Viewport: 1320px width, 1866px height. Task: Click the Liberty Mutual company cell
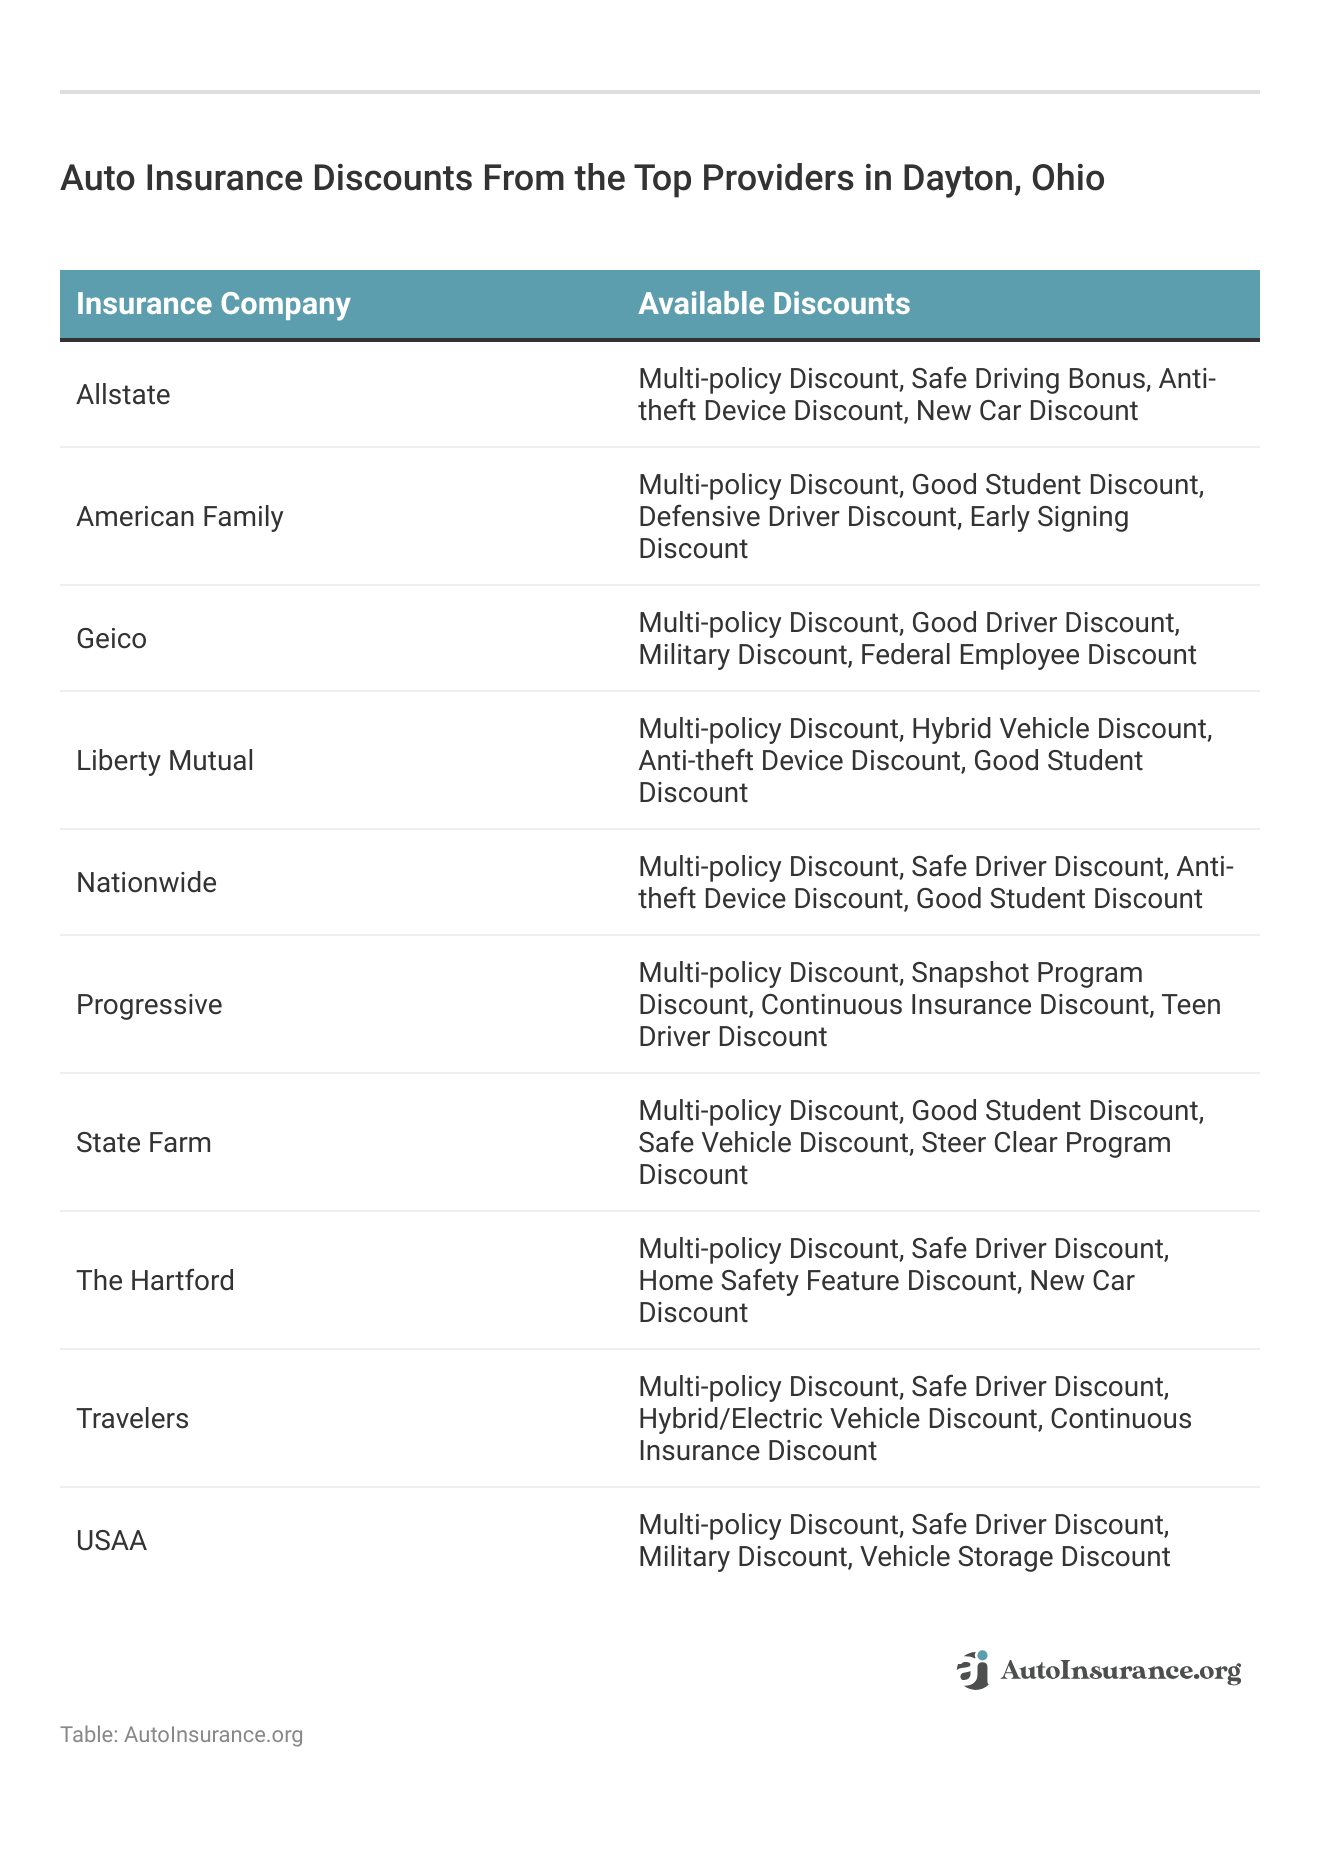click(x=165, y=761)
